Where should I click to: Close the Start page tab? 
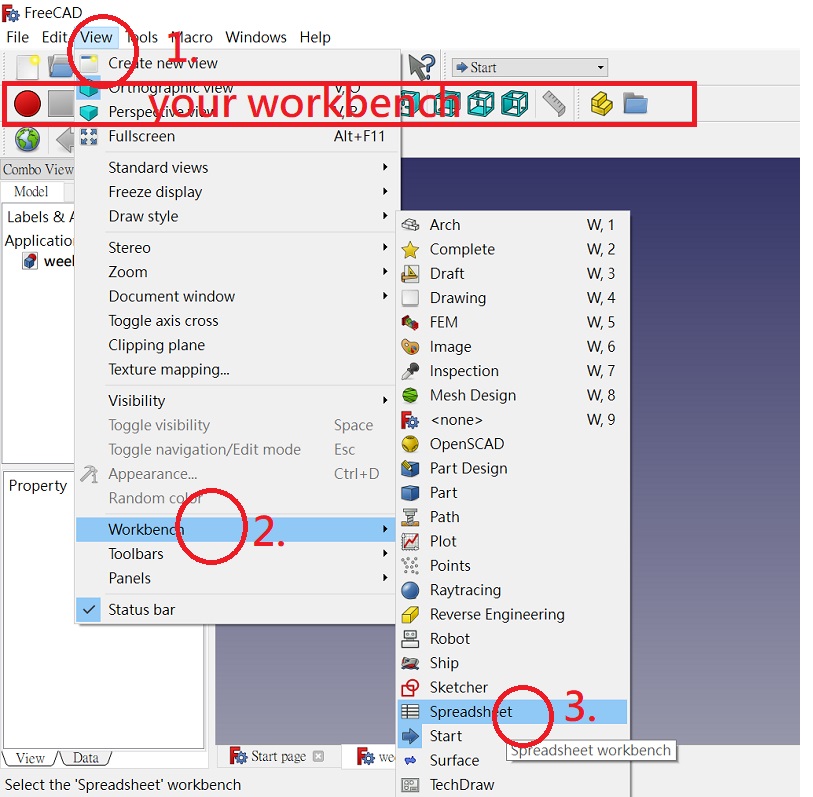[x=318, y=757]
